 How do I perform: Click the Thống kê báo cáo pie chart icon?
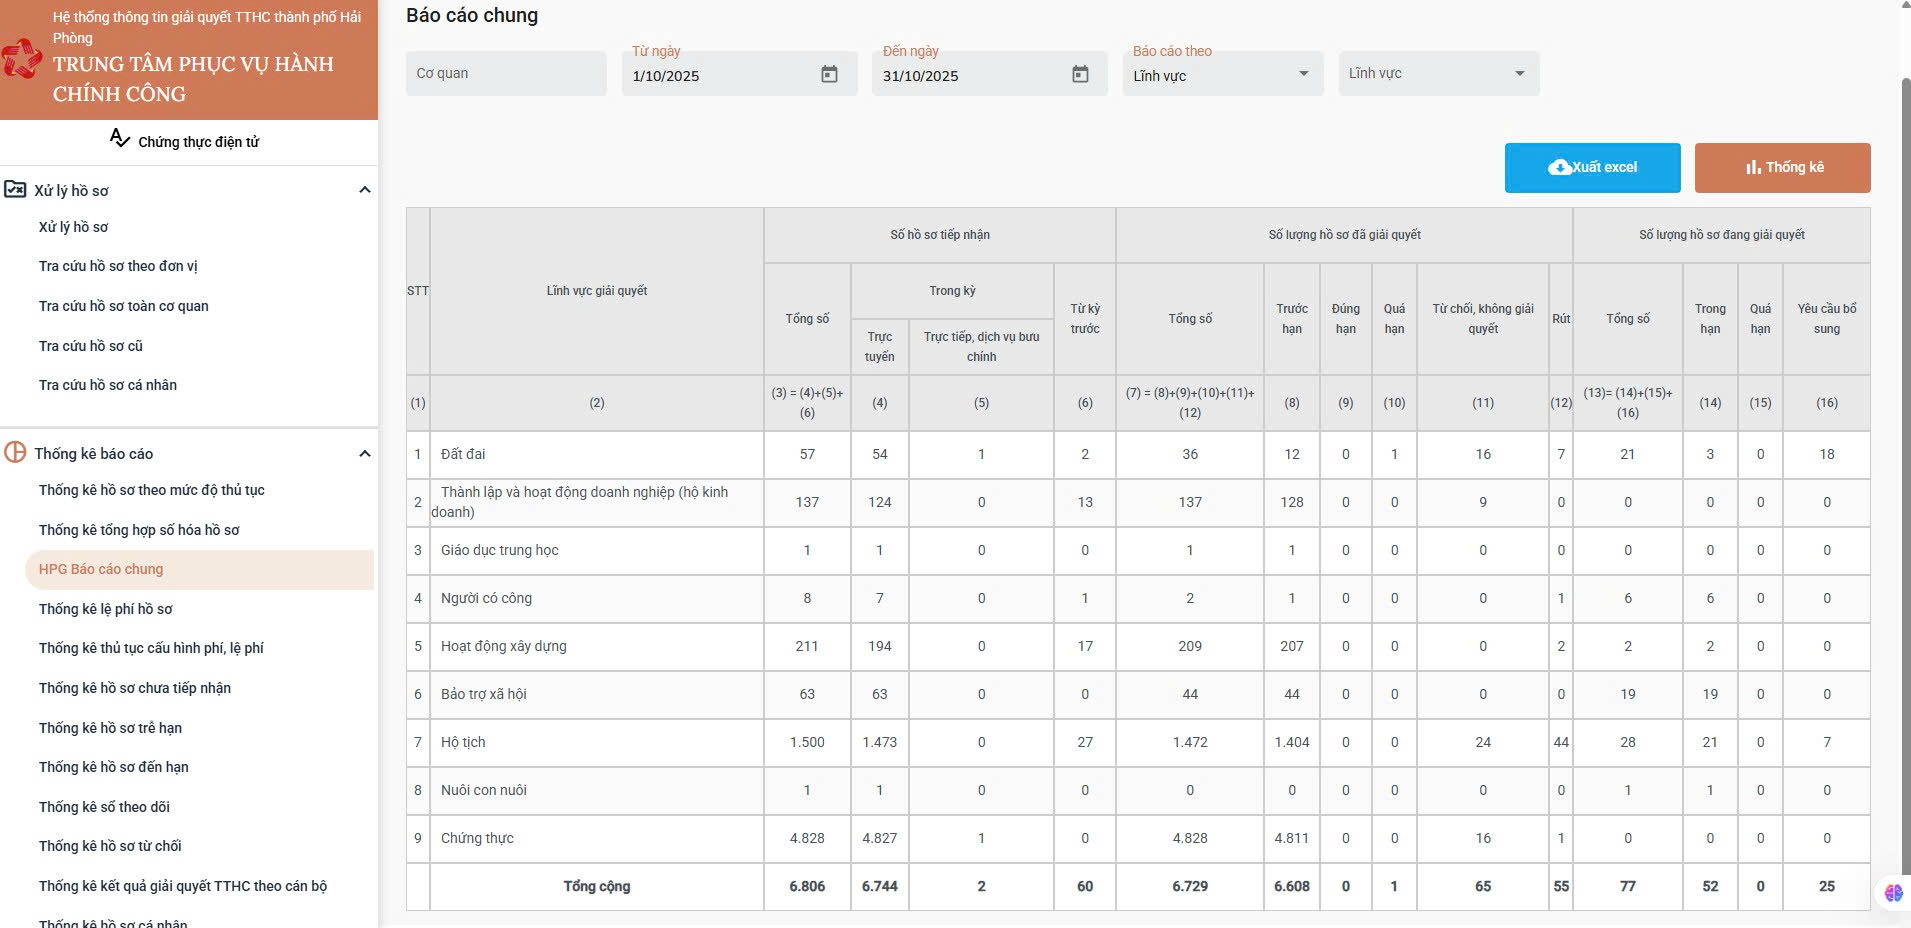pyautogui.click(x=15, y=452)
